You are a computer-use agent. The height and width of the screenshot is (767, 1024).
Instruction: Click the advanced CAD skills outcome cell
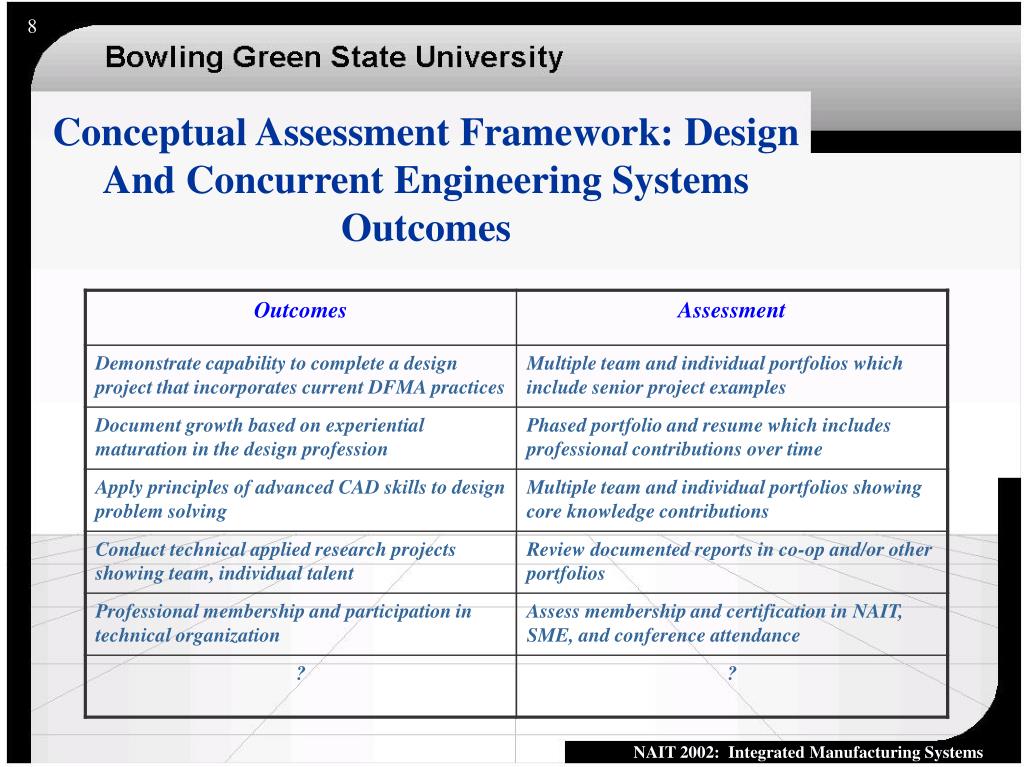click(300, 499)
